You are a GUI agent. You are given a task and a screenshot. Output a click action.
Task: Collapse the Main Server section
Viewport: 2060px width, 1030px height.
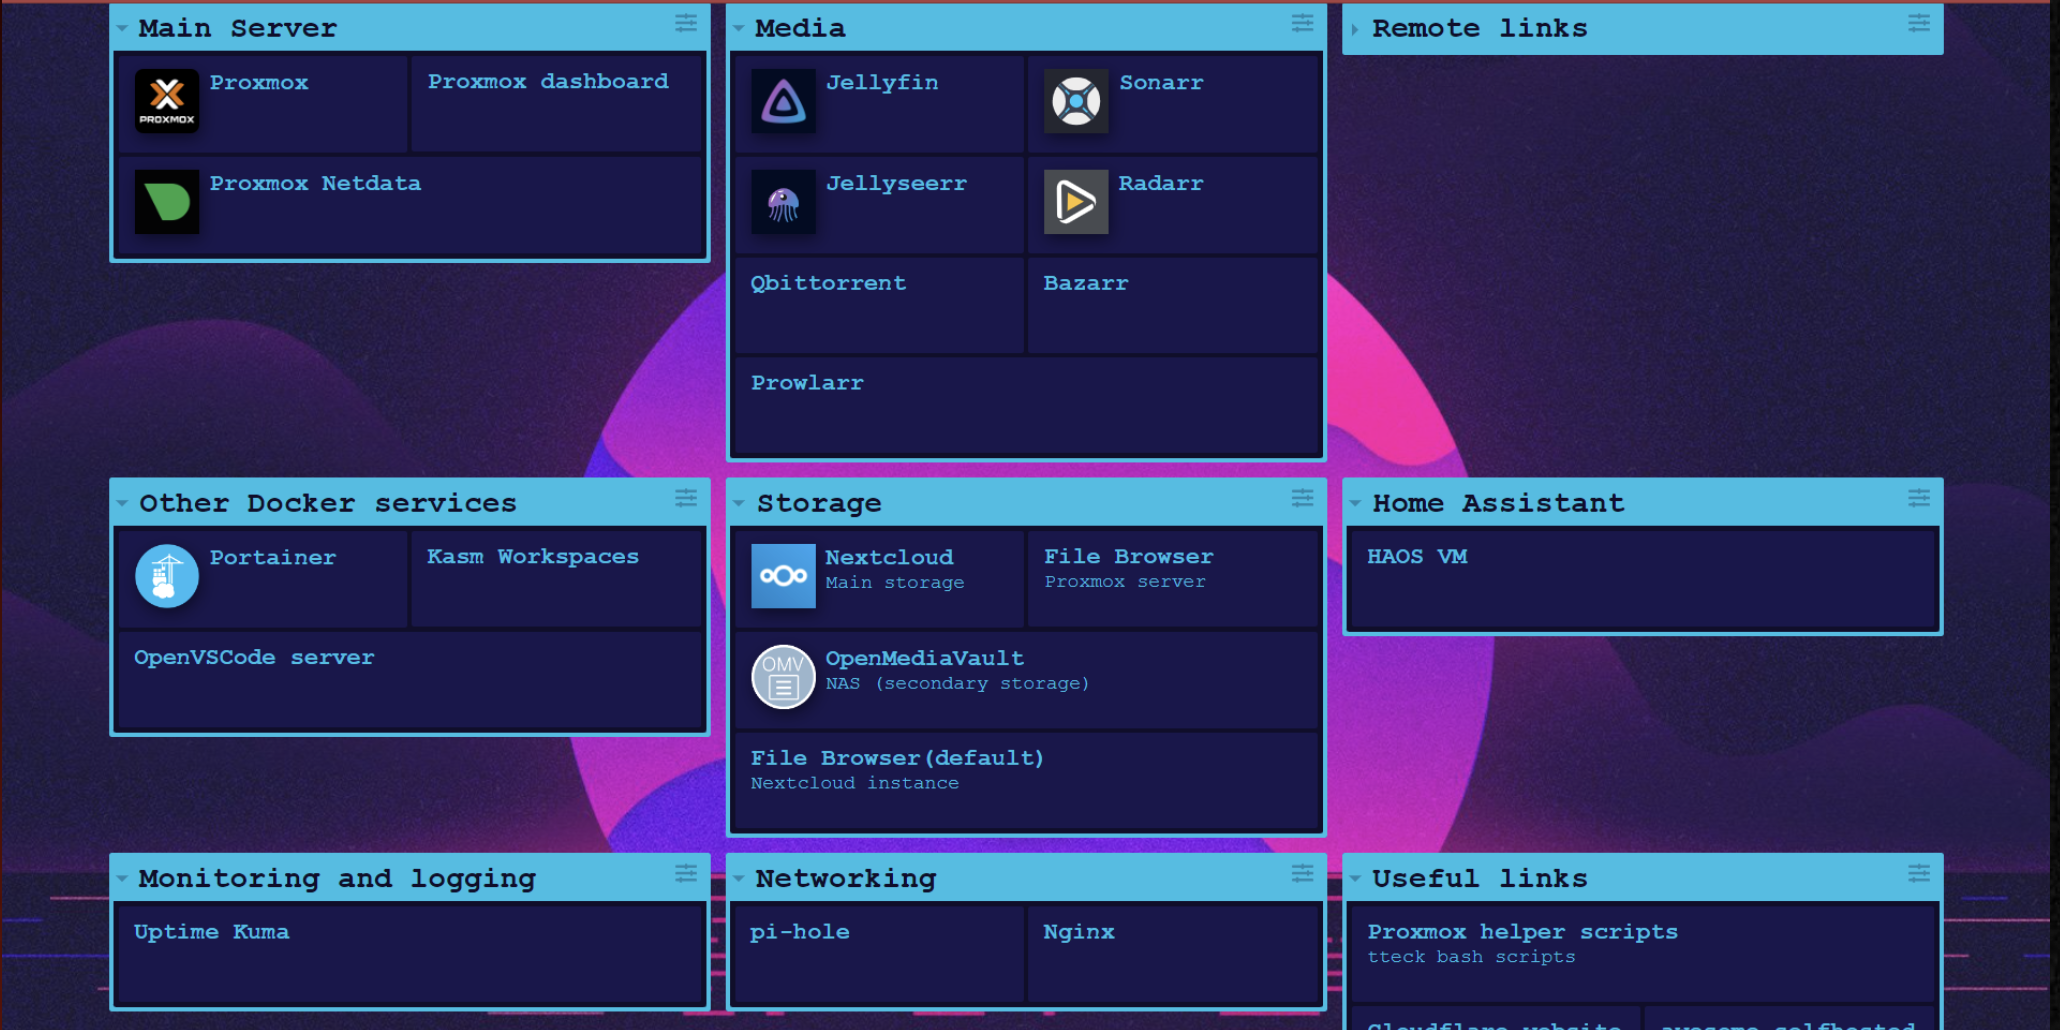click(122, 29)
